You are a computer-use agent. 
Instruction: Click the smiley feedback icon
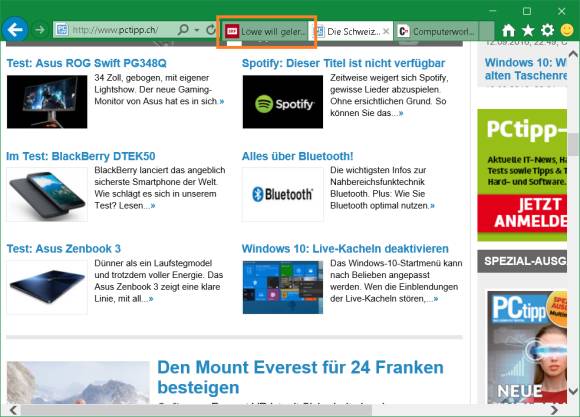tap(567, 30)
